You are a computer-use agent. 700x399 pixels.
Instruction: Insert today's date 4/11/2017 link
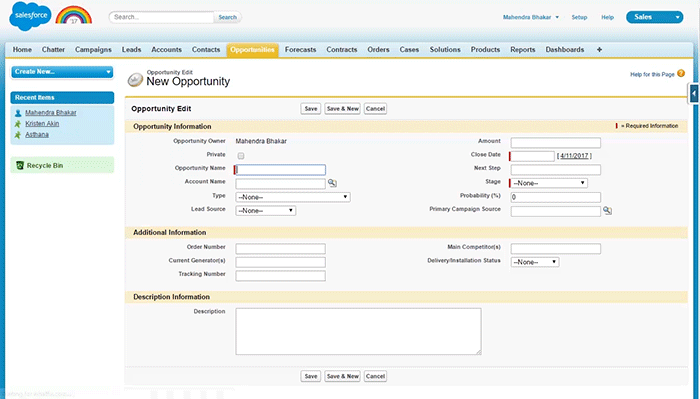(x=574, y=156)
